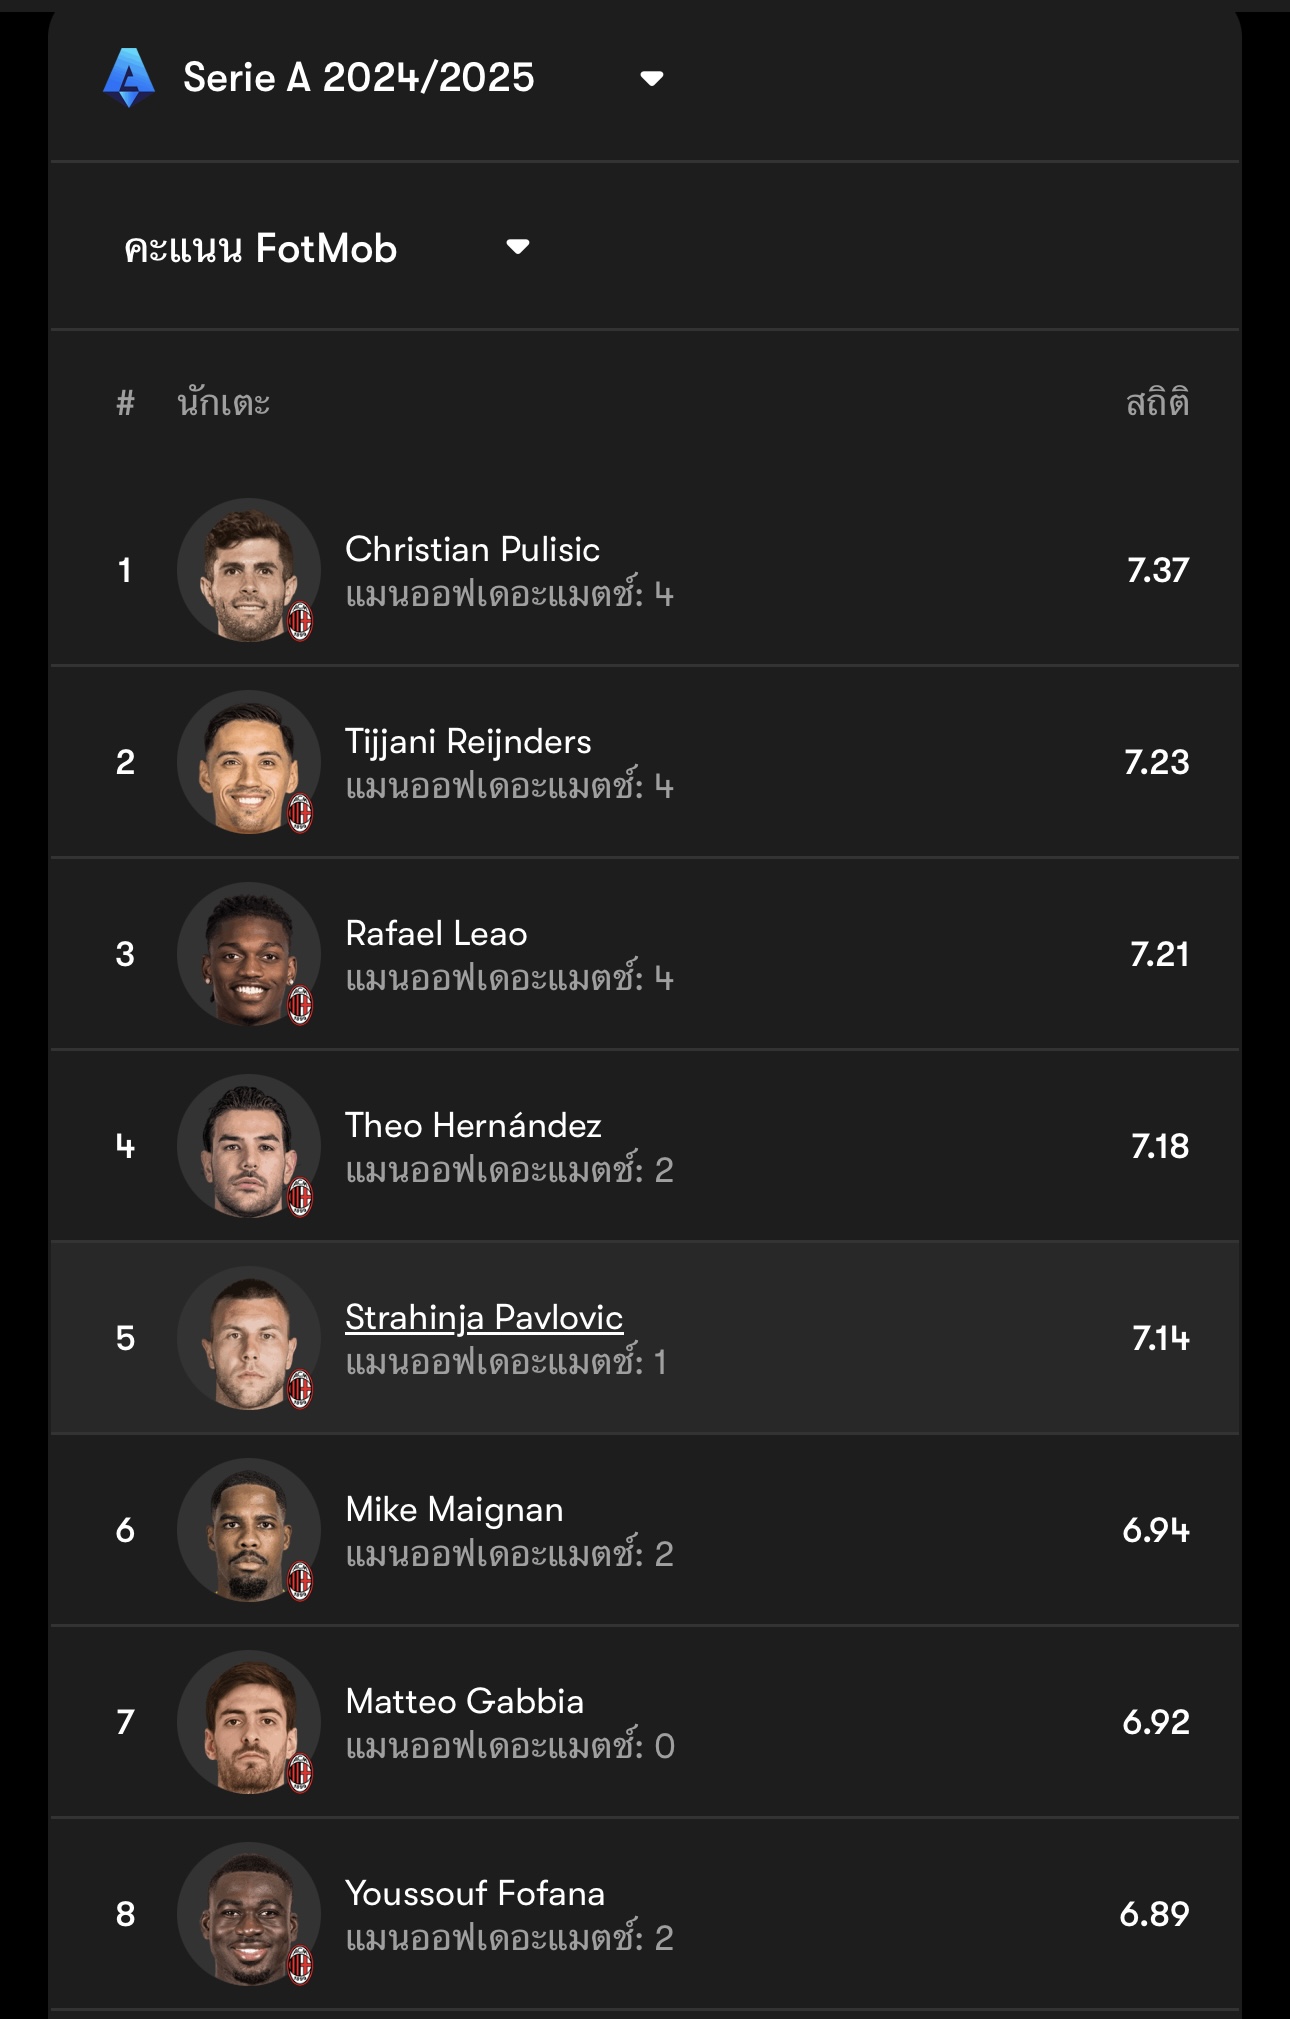Image resolution: width=1290 pixels, height=2019 pixels.
Task: Click the สถิติ column header
Action: tap(1157, 403)
